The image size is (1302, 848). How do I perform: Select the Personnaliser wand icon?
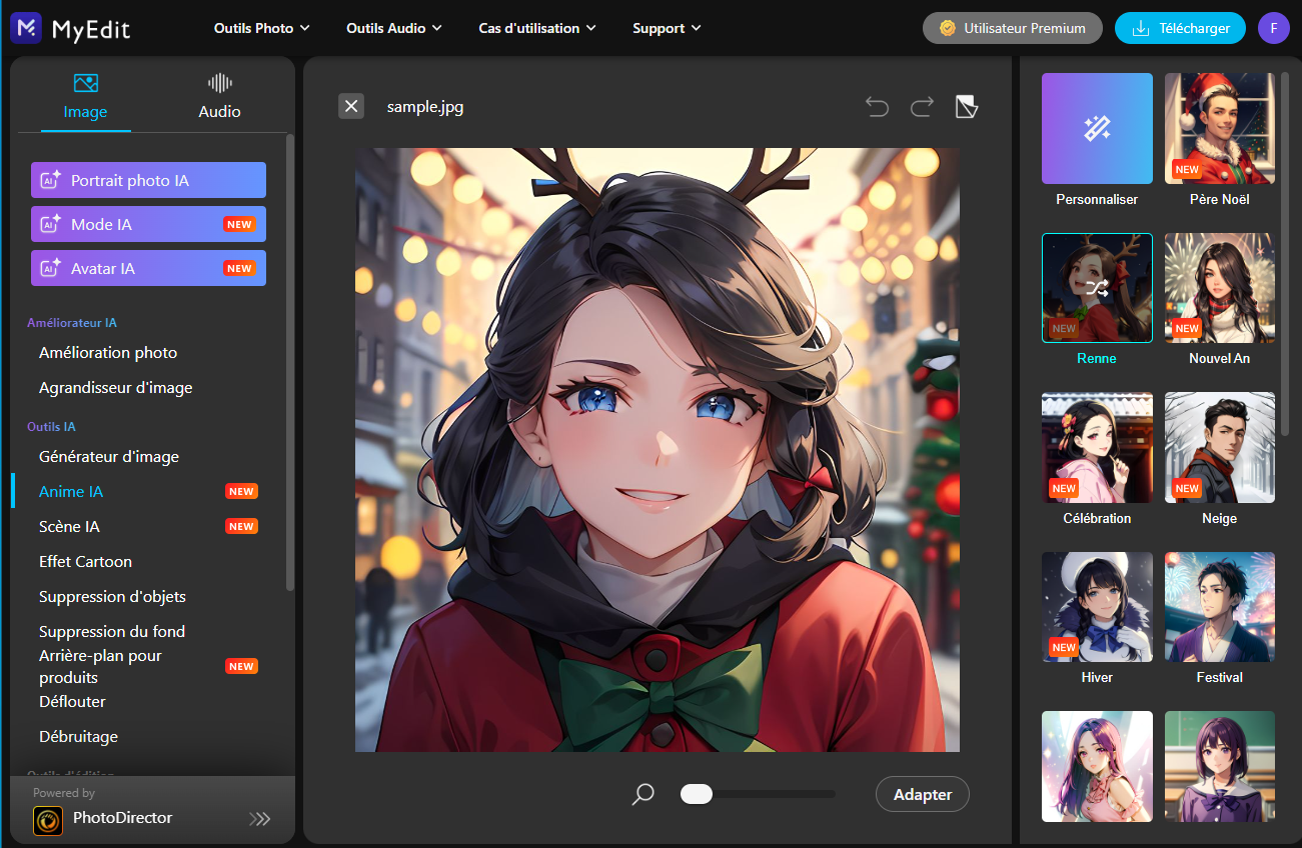(1096, 128)
